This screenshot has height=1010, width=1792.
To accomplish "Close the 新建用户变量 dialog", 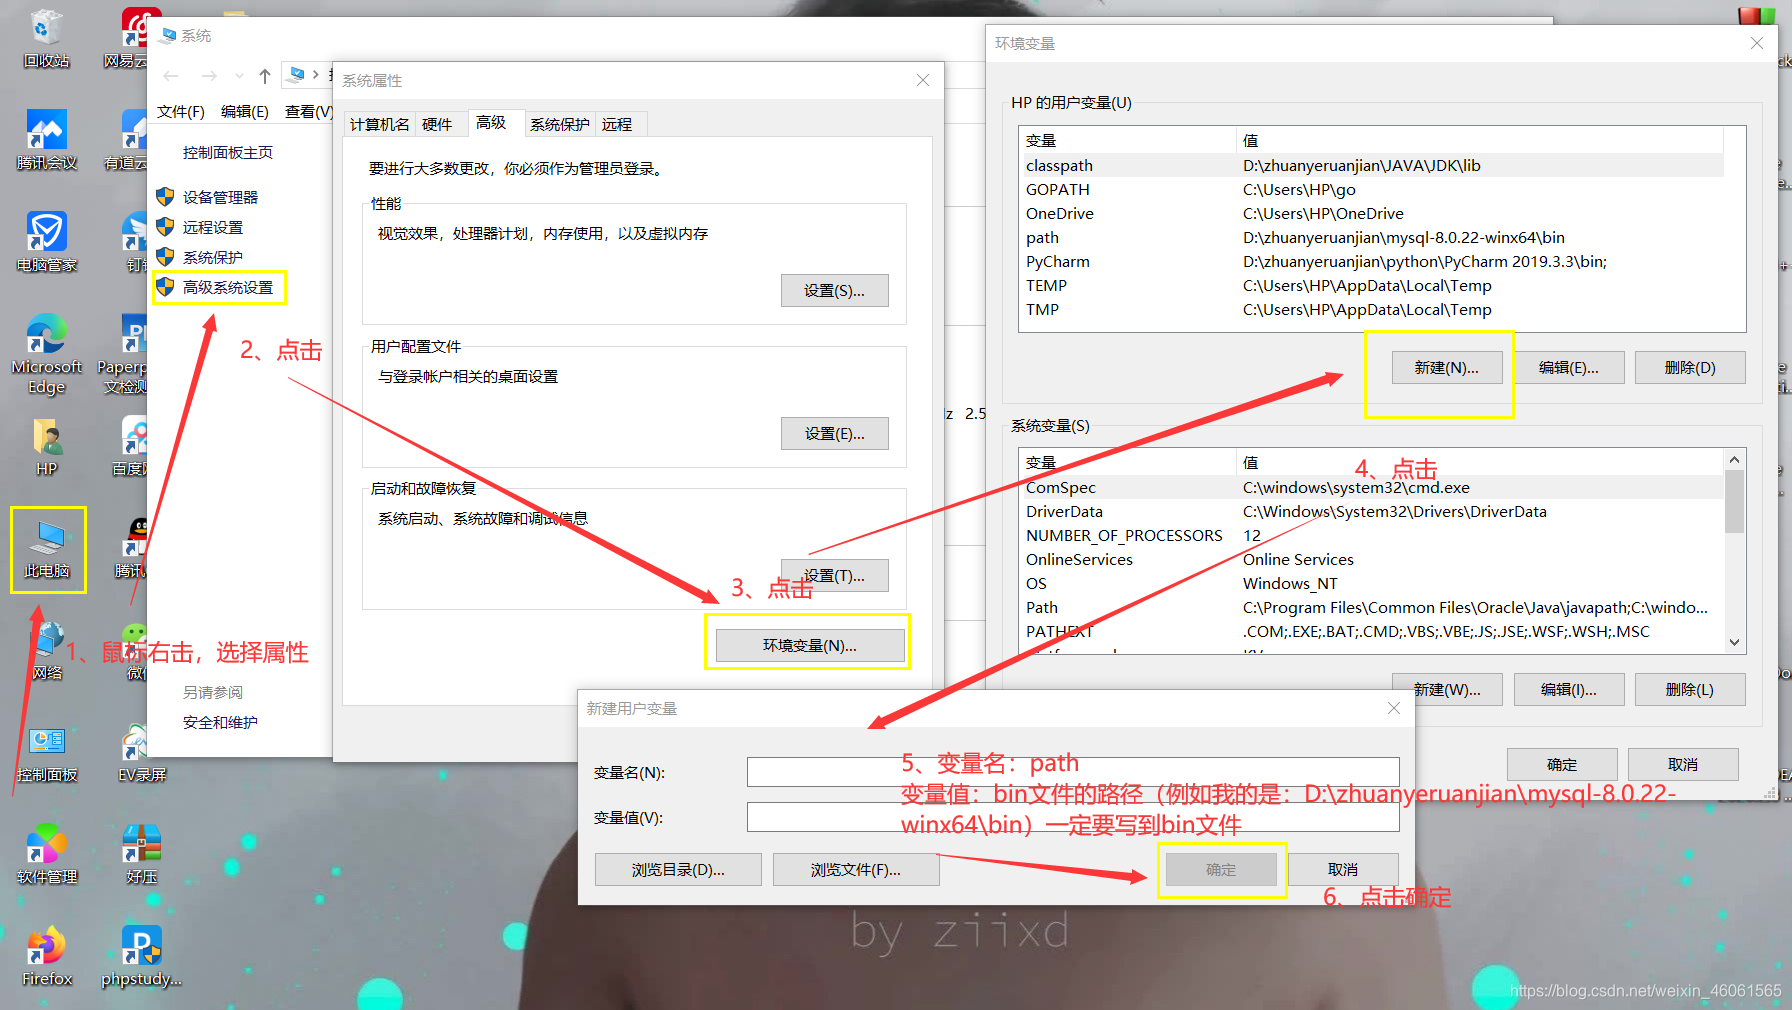I will click(1394, 708).
